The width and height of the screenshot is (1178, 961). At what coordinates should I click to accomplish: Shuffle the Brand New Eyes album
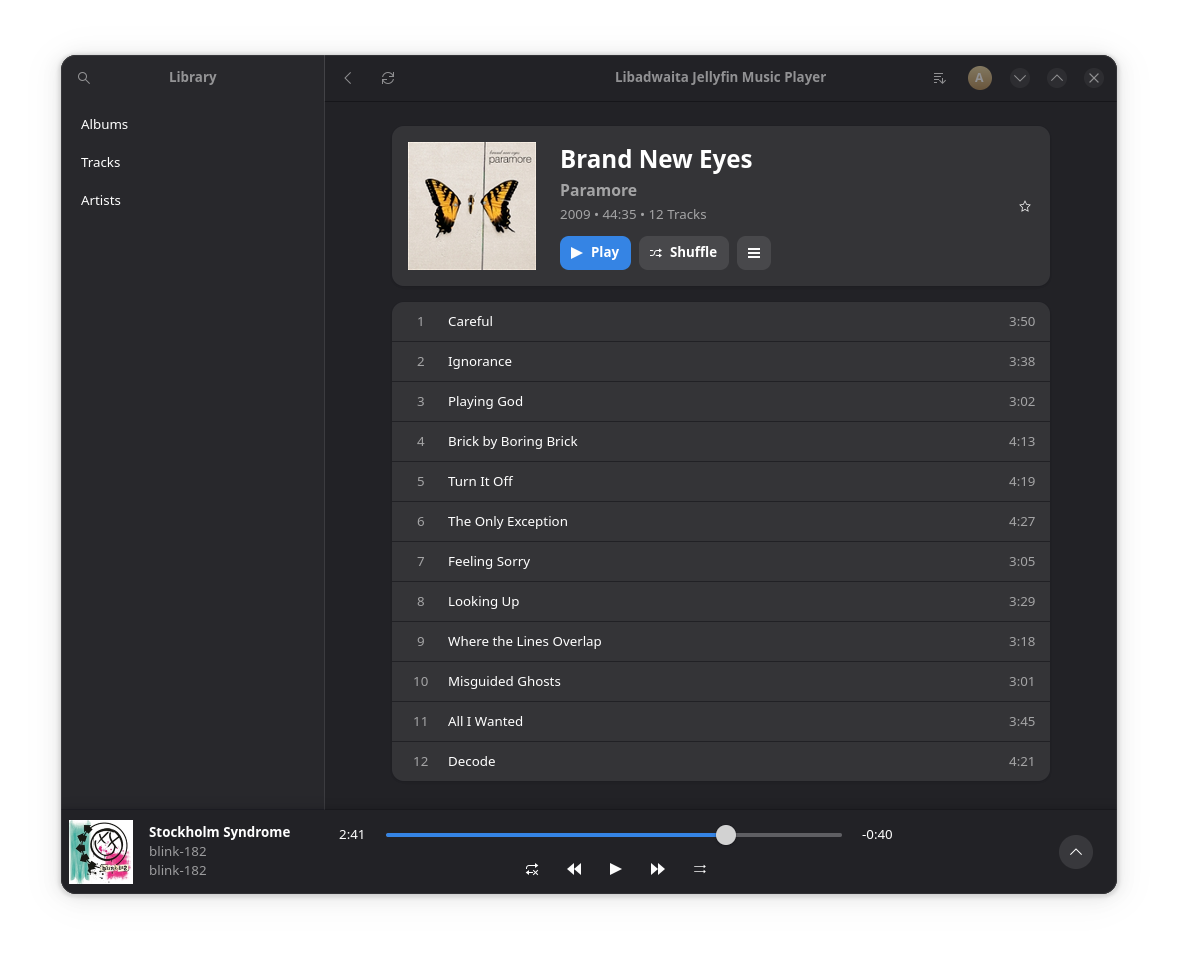pos(684,253)
